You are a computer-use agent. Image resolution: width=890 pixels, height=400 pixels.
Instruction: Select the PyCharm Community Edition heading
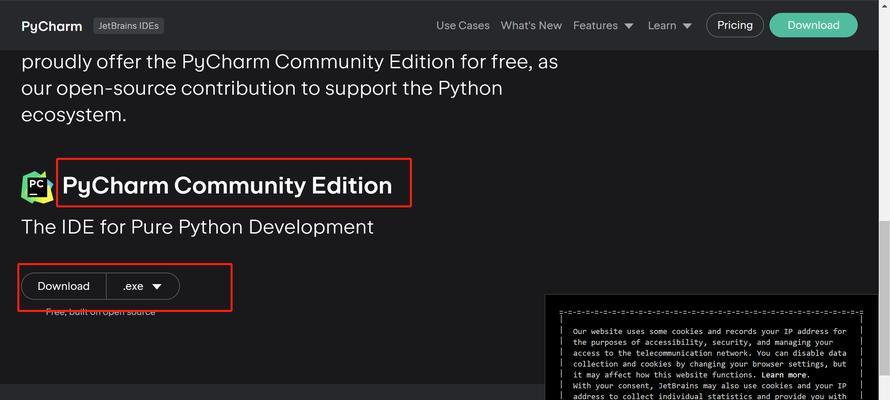(227, 186)
